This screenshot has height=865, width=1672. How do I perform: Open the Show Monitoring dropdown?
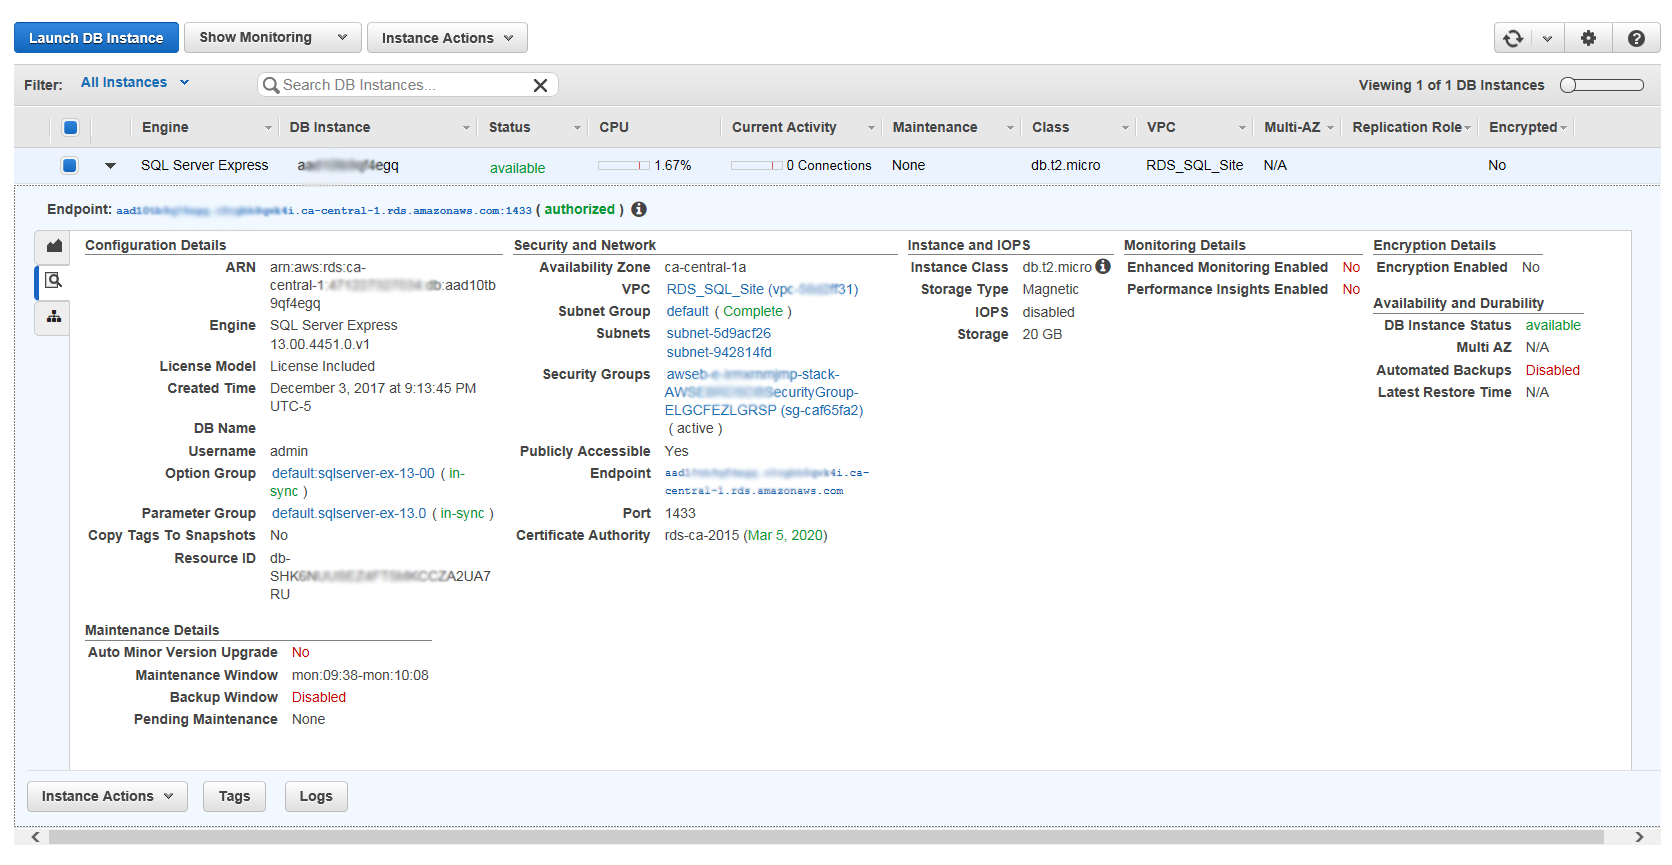pos(273,37)
